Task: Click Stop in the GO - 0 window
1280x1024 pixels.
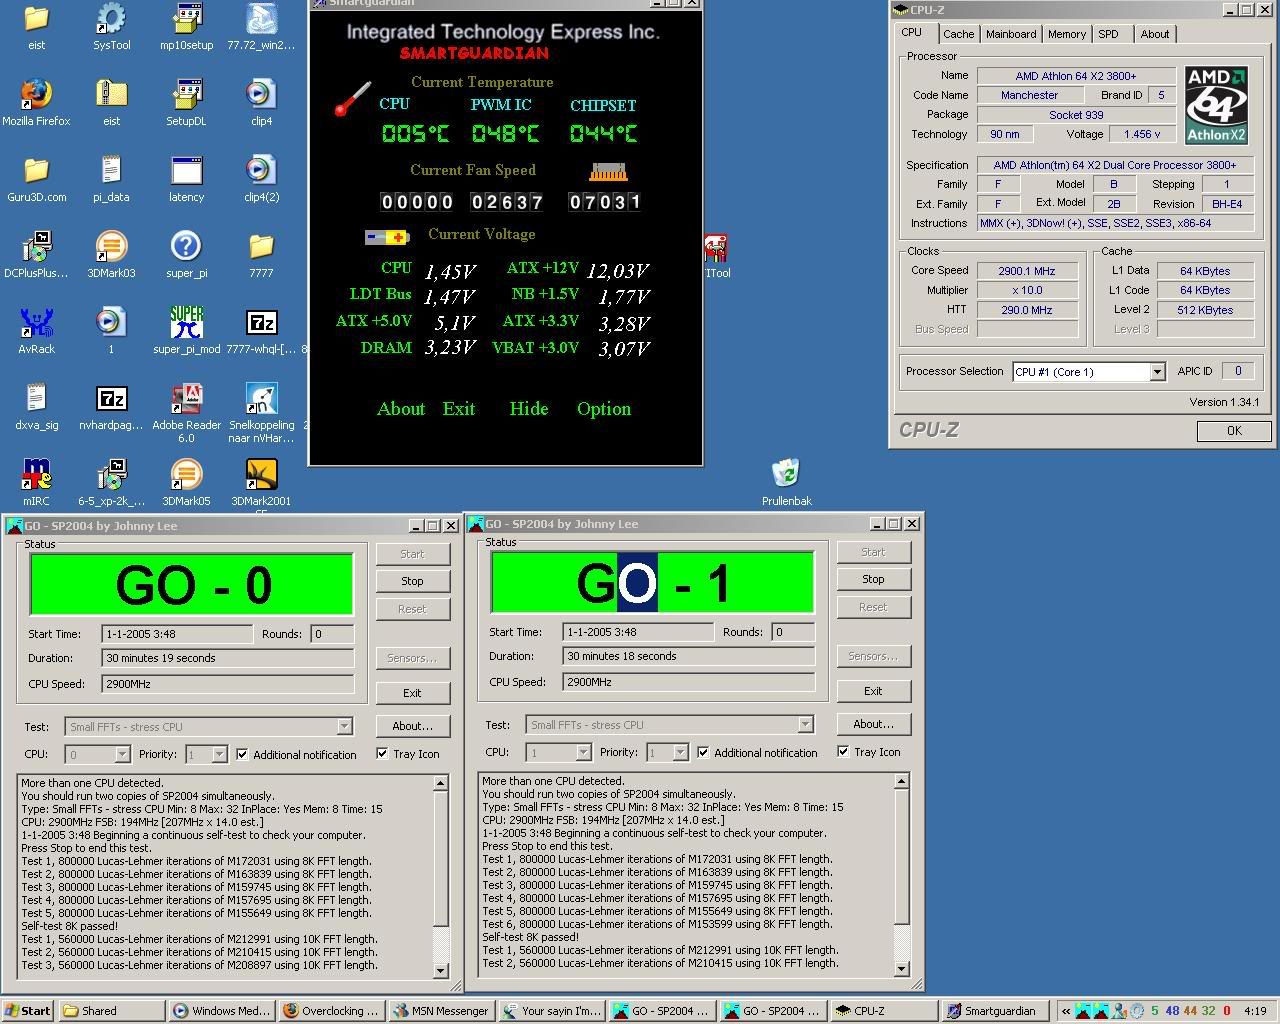Action: [412, 581]
